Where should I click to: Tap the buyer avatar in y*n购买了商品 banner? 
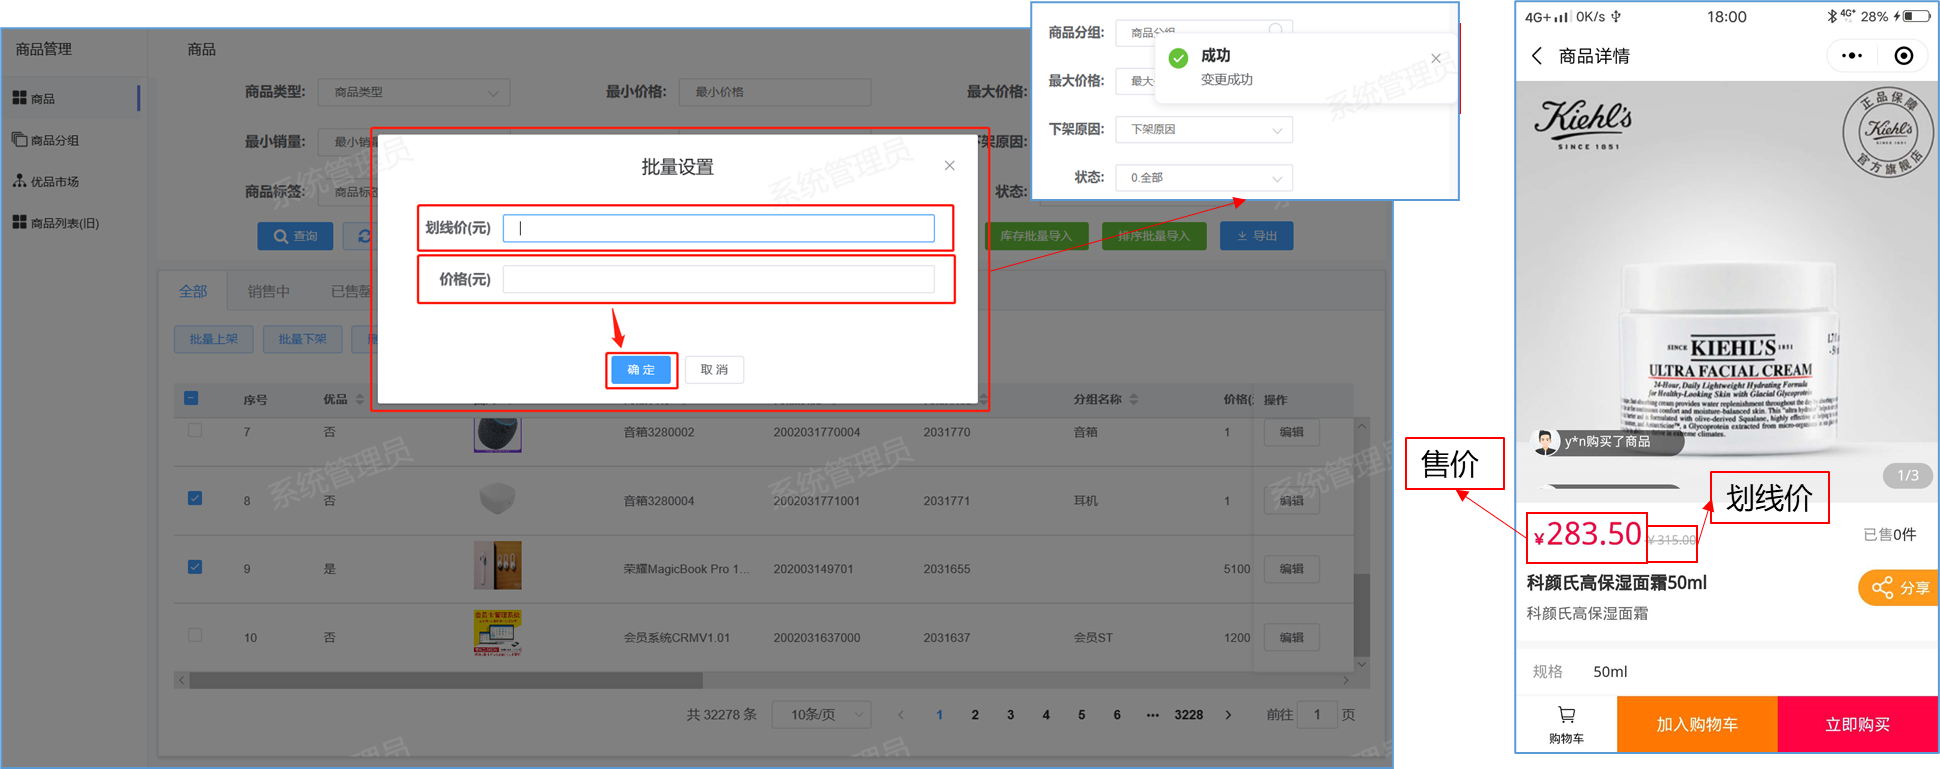tap(1547, 441)
